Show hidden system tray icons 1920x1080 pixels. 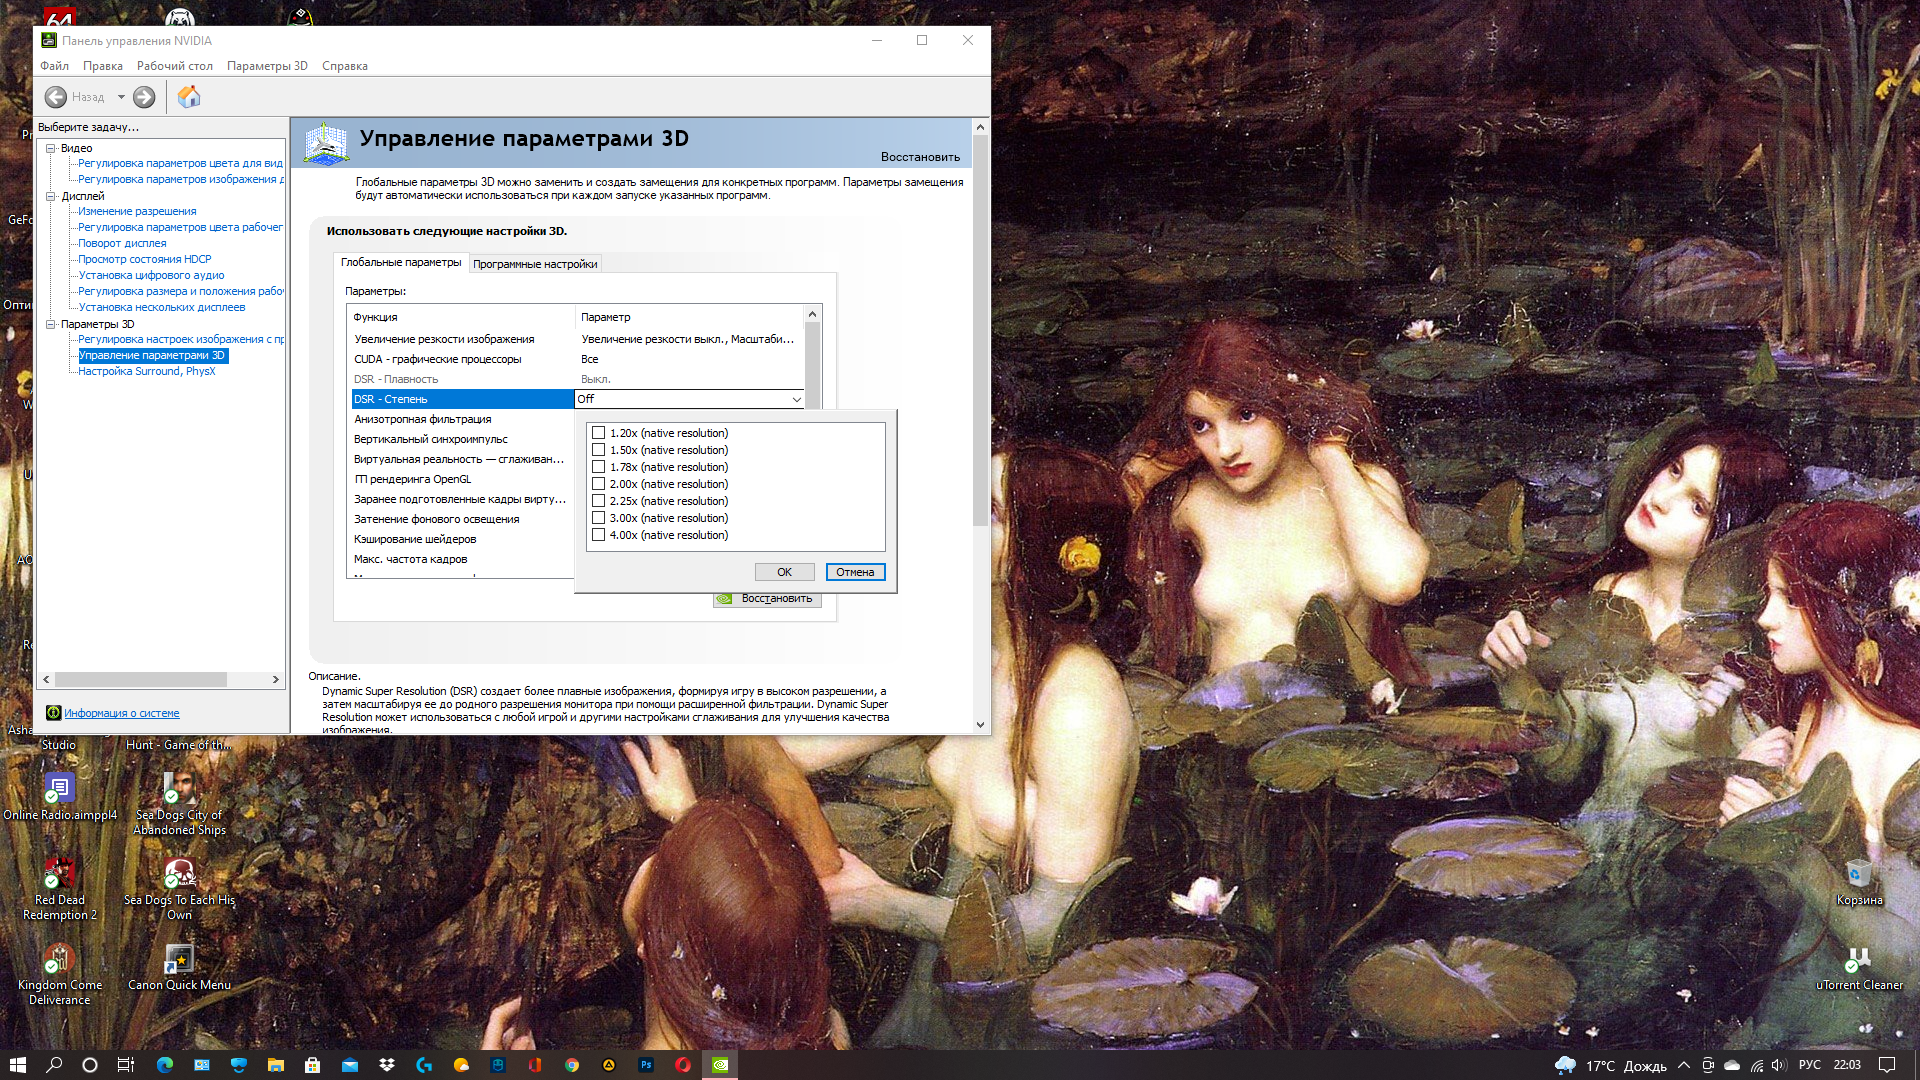[x=1684, y=1065]
